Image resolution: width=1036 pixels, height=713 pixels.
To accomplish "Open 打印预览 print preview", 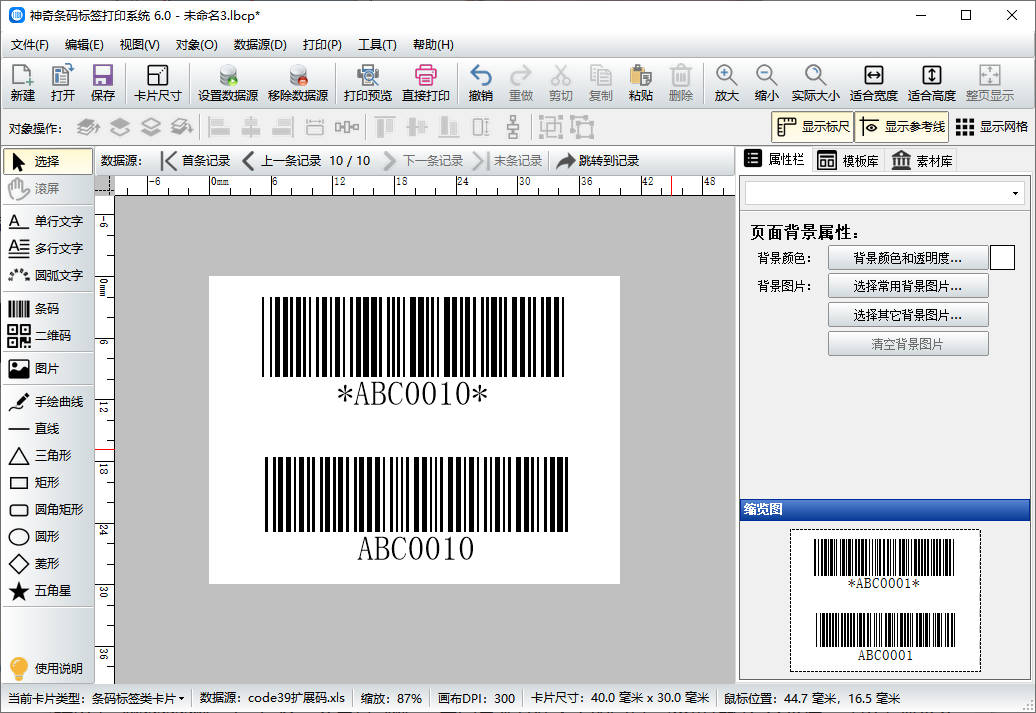I will [x=368, y=83].
